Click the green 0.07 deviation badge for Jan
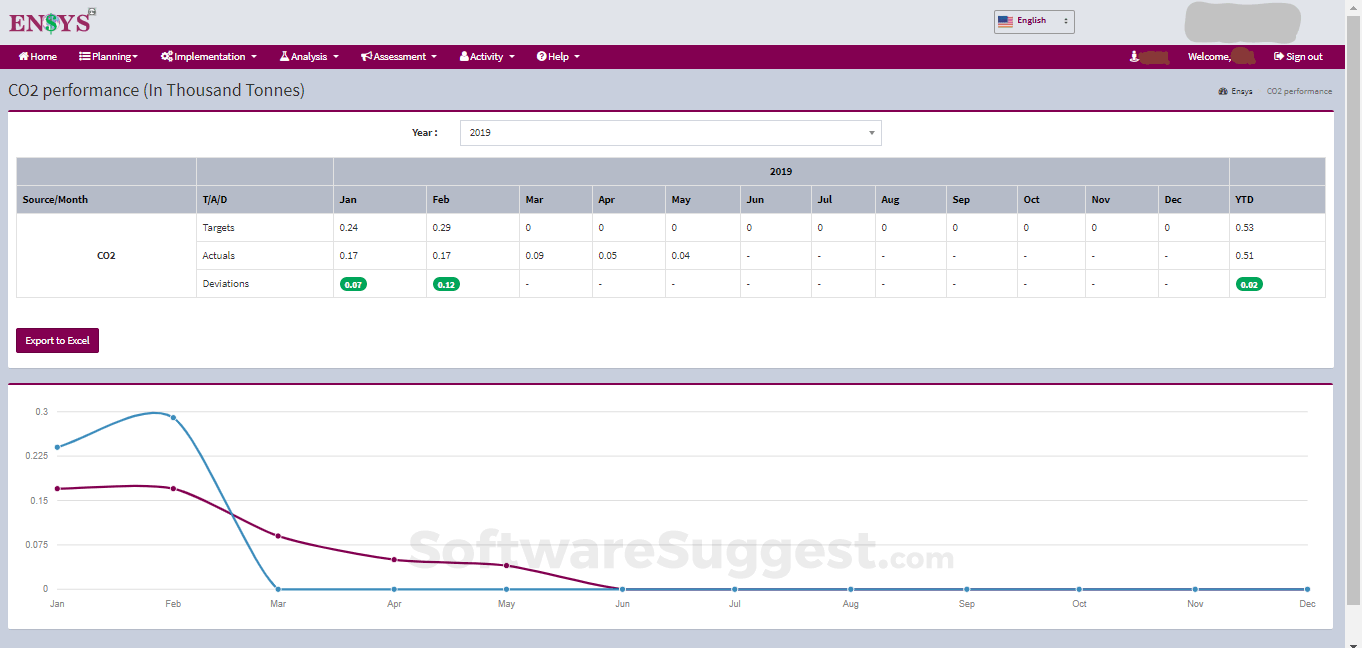Image resolution: width=1362 pixels, height=648 pixels. tap(354, 284)
